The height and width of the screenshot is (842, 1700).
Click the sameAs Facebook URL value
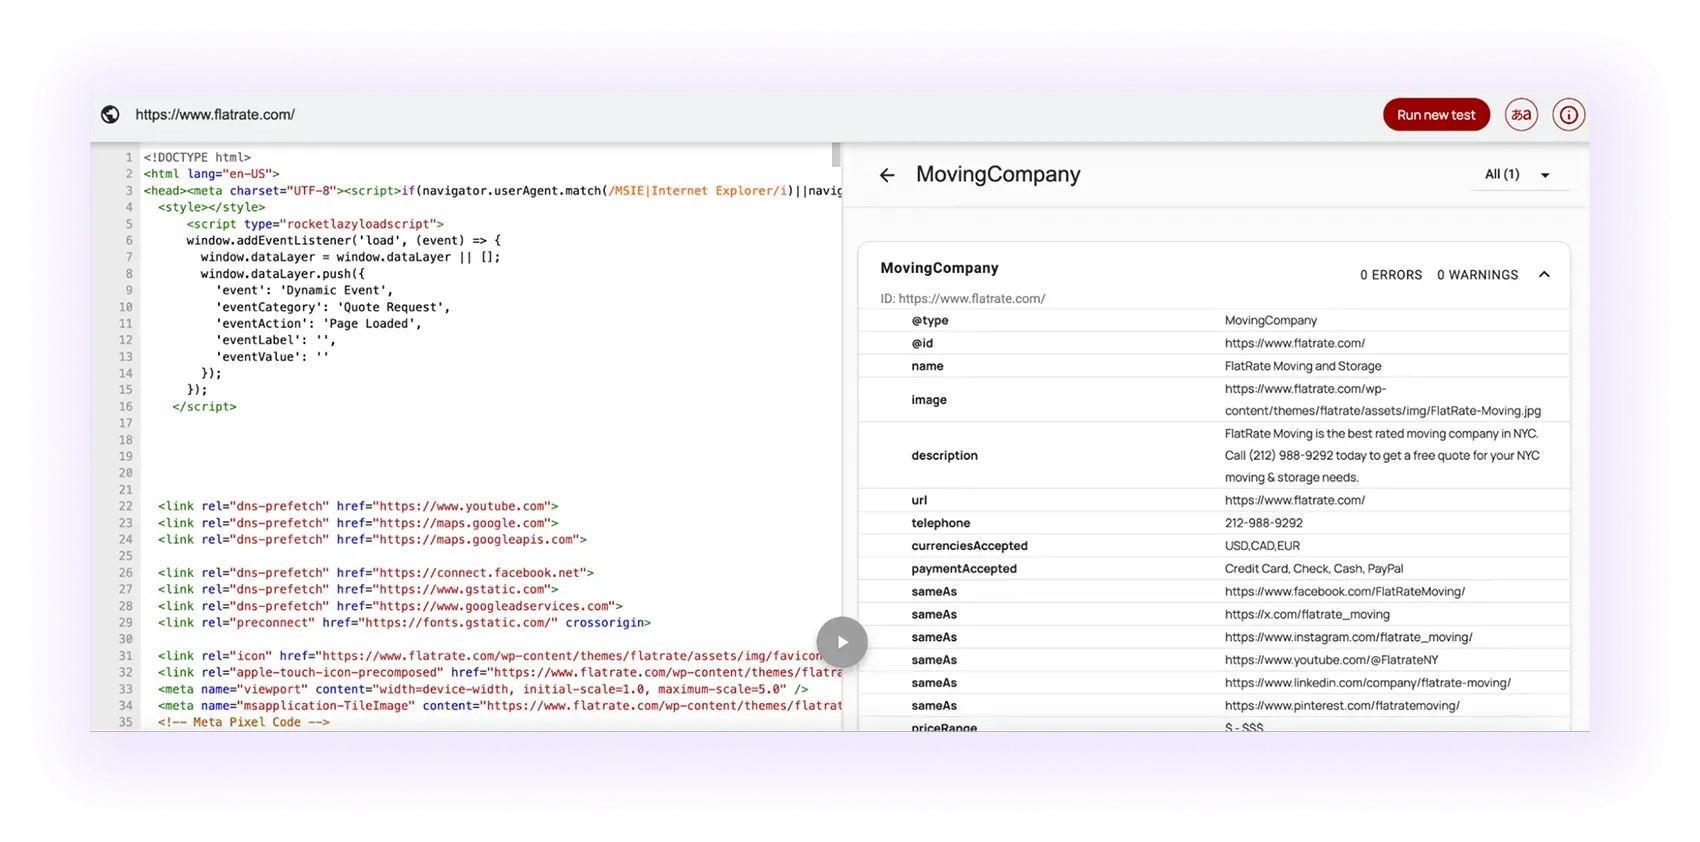click(1344, 592)
